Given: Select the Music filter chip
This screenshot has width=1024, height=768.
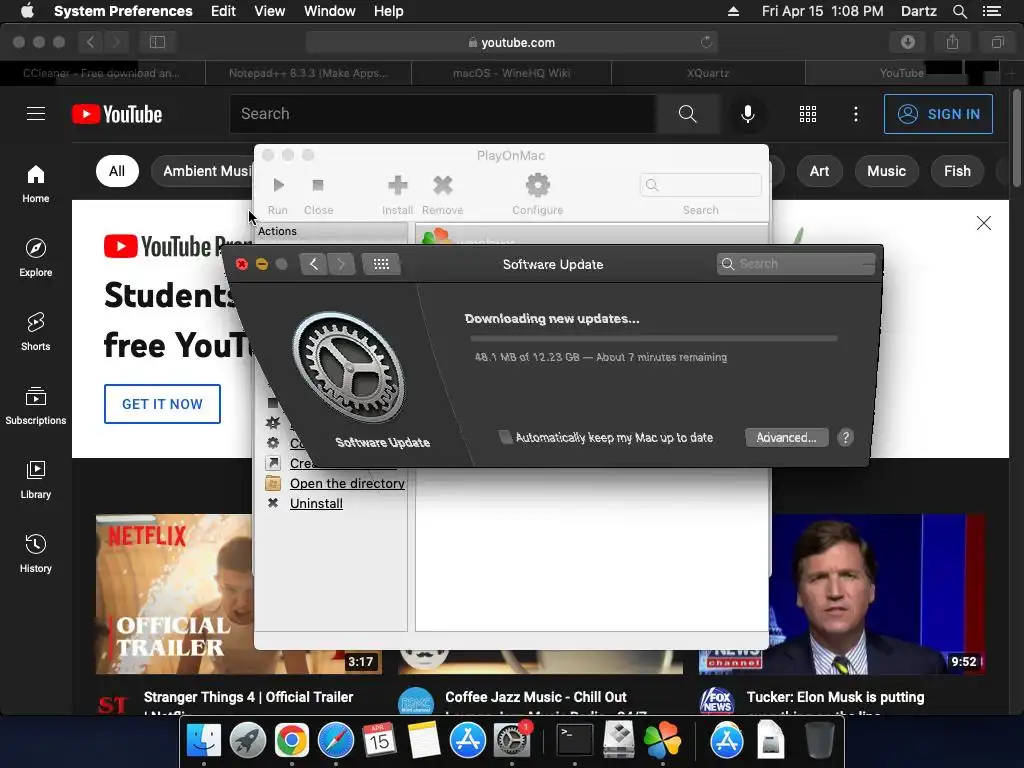Looking at the screenshot, I should (886, 171).
